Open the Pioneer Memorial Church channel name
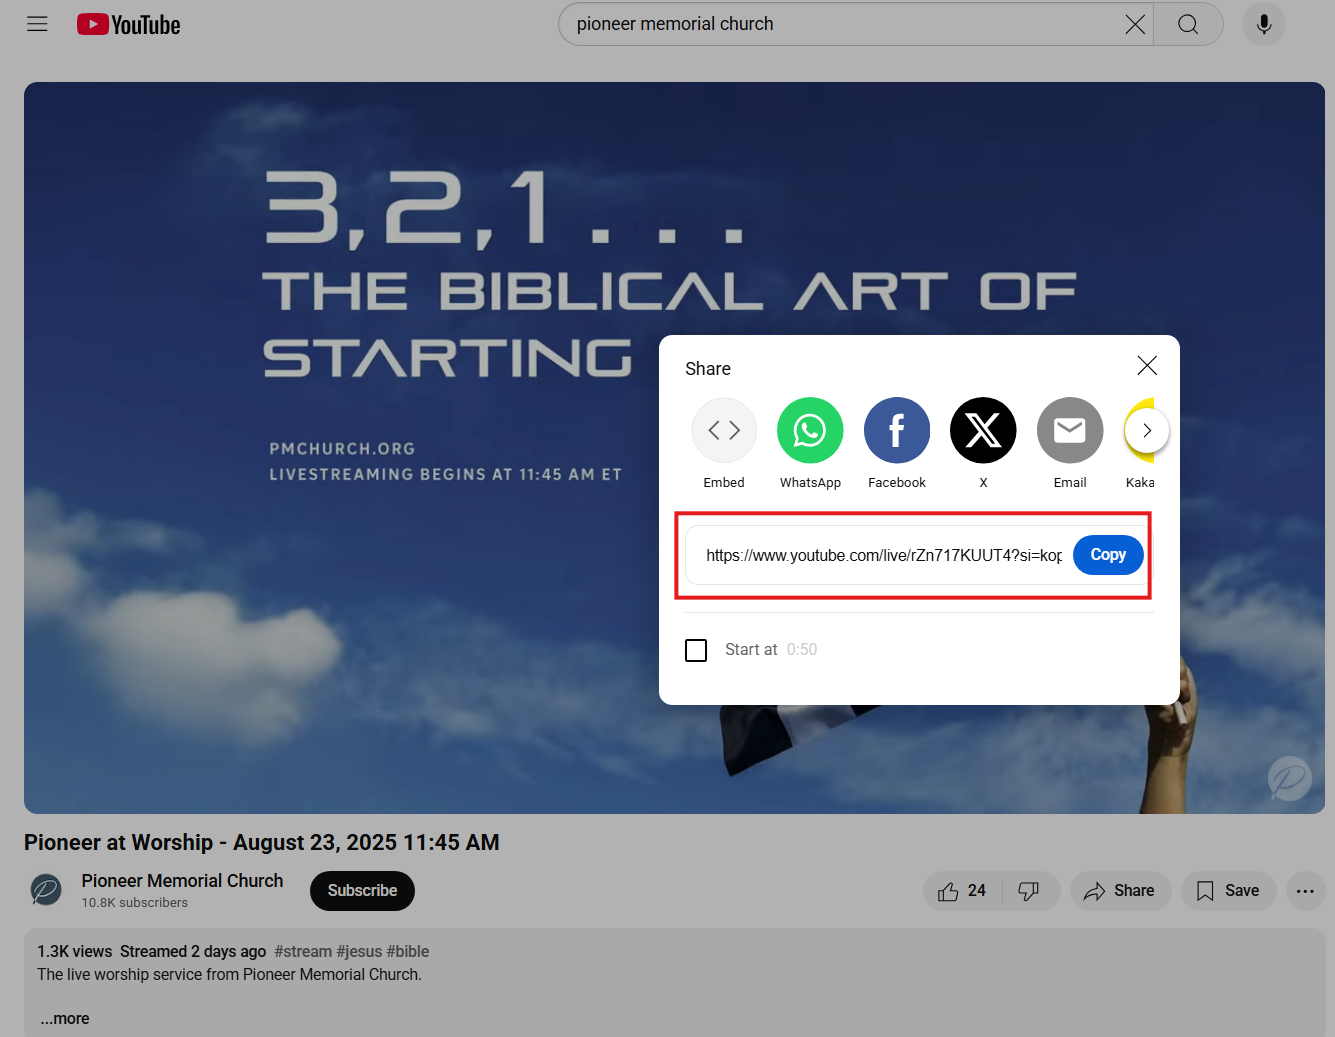1335x1037 pixels. click(x=183, y=881)
